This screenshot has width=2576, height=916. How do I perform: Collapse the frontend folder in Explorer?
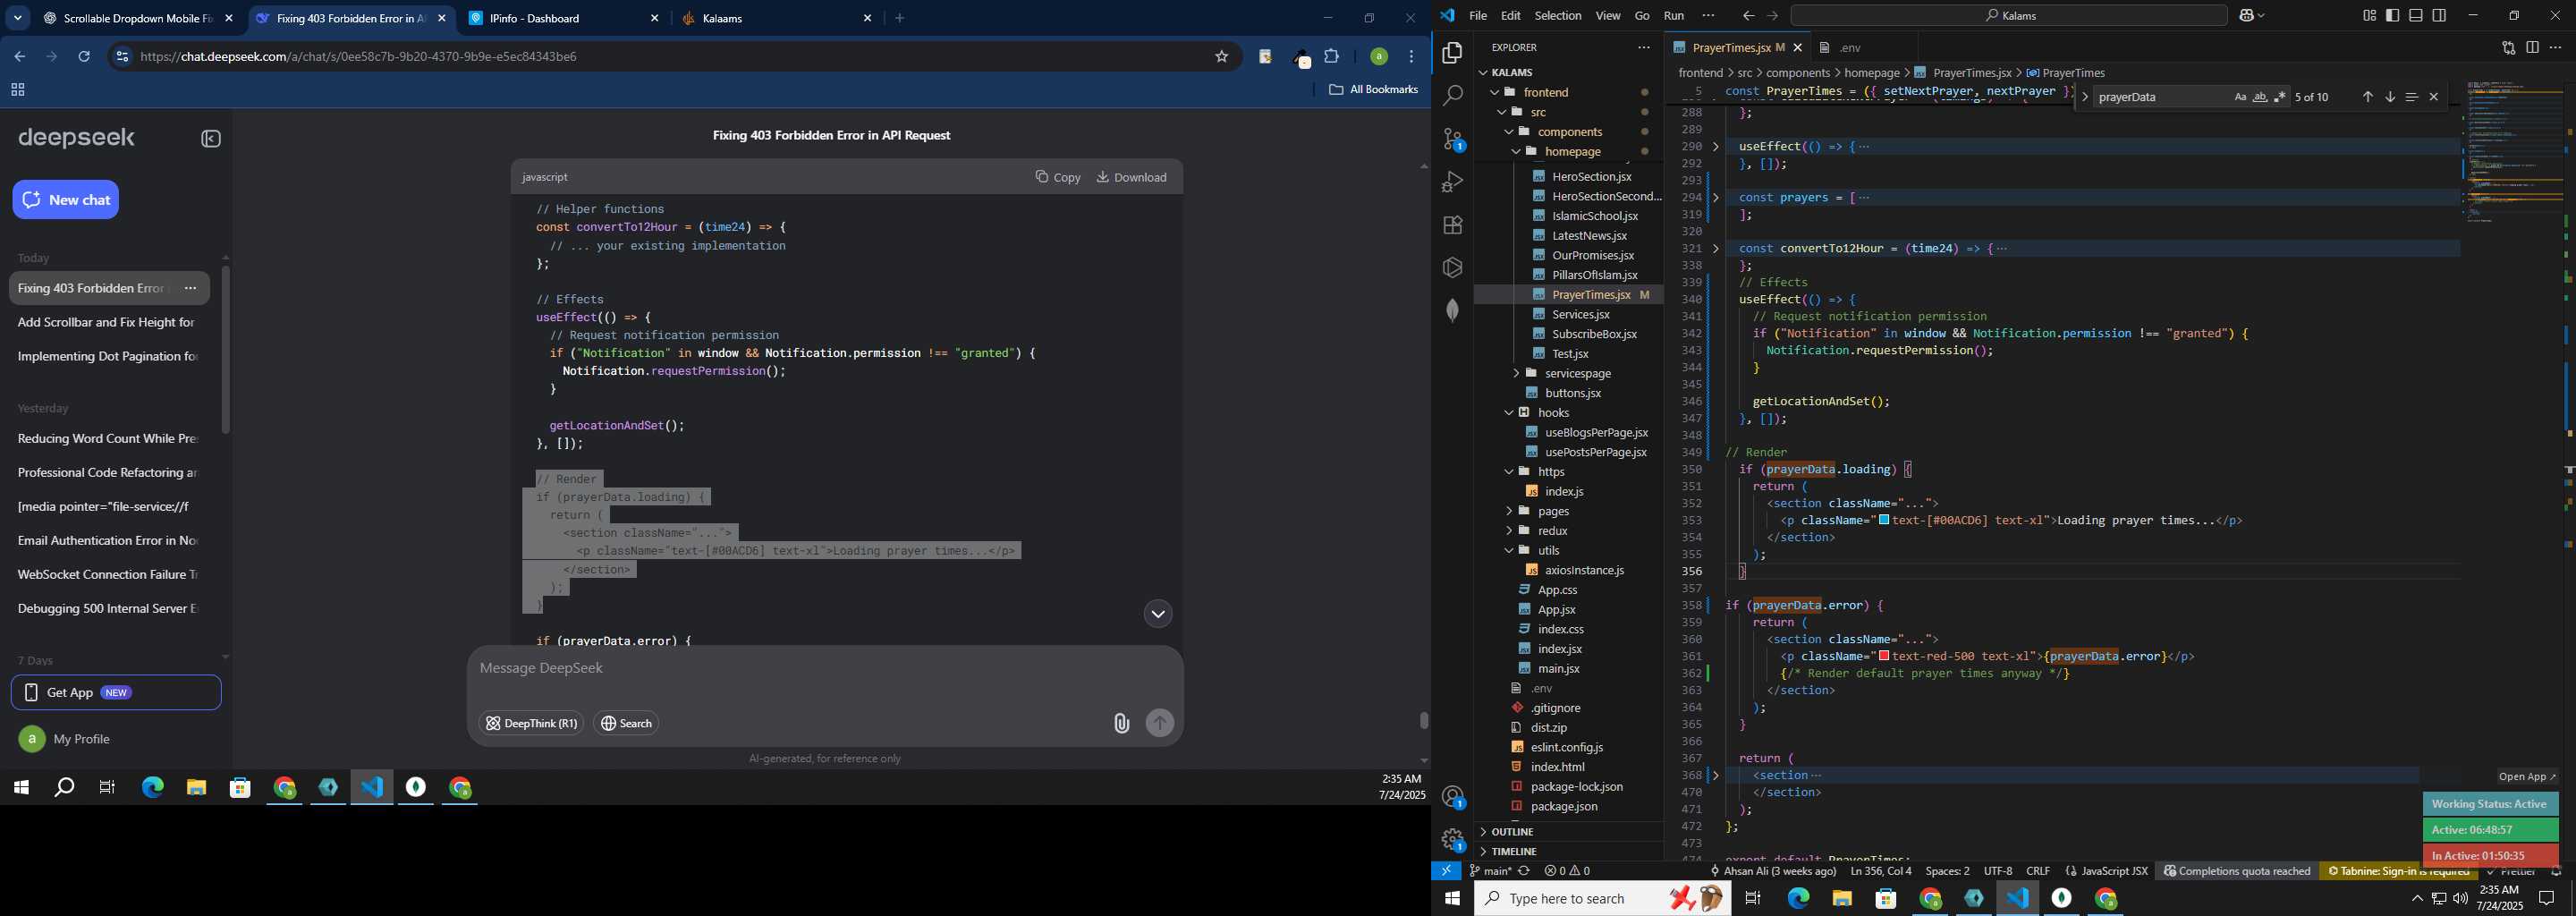point(1495,92)
